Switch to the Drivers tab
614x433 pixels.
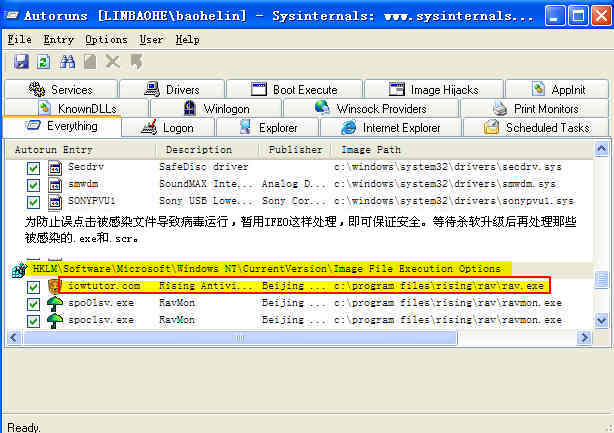[172, 89]
